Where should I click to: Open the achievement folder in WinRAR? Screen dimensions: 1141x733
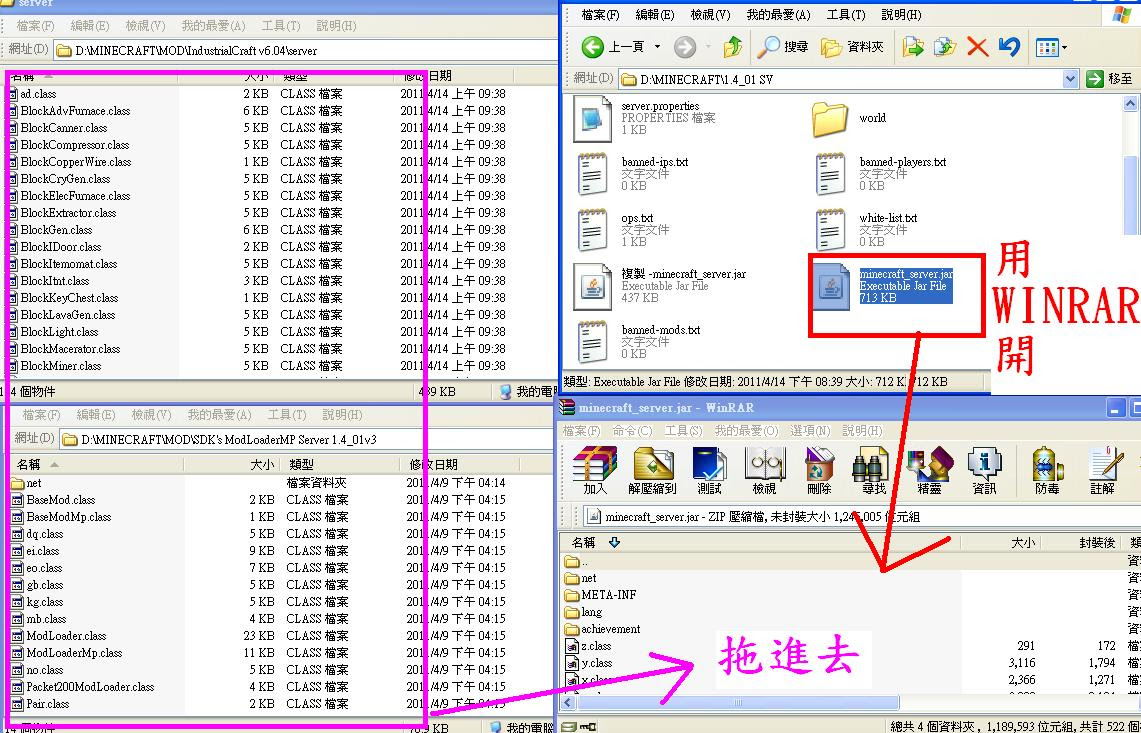coord(603,629)
